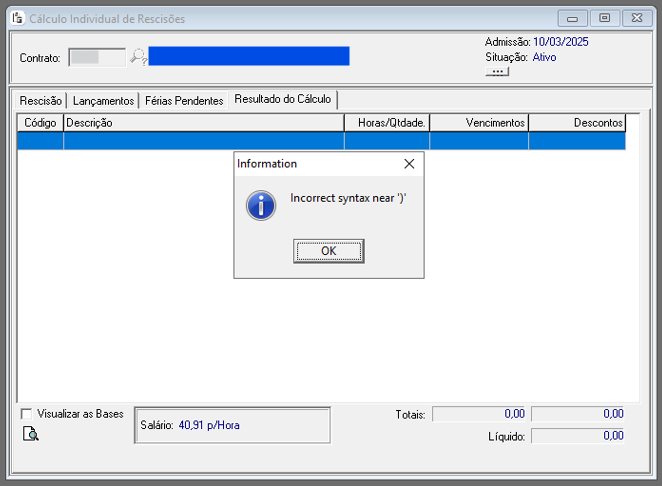Switch to the Rescisão tab

(x=41, y=101)
